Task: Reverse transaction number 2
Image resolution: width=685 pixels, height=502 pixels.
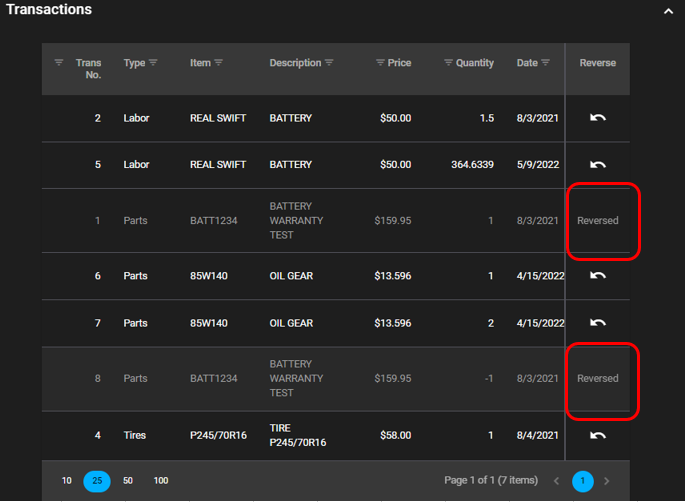Action: [x=597, y=118]
